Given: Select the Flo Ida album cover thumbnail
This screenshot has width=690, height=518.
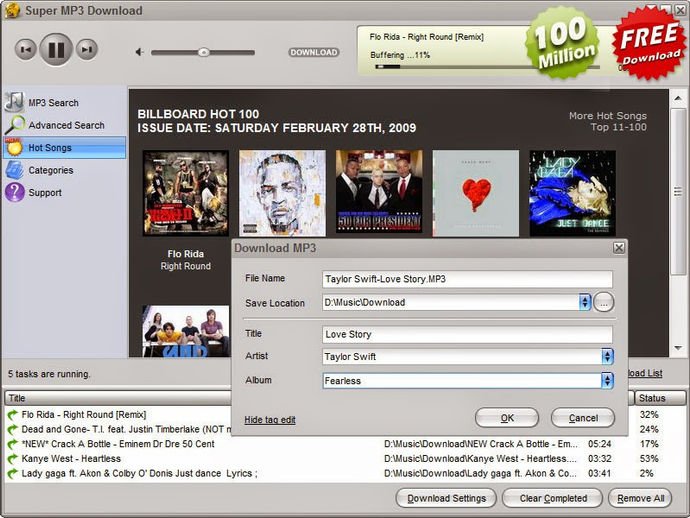Looking at the screenshot, I should [x=186, y=193].
